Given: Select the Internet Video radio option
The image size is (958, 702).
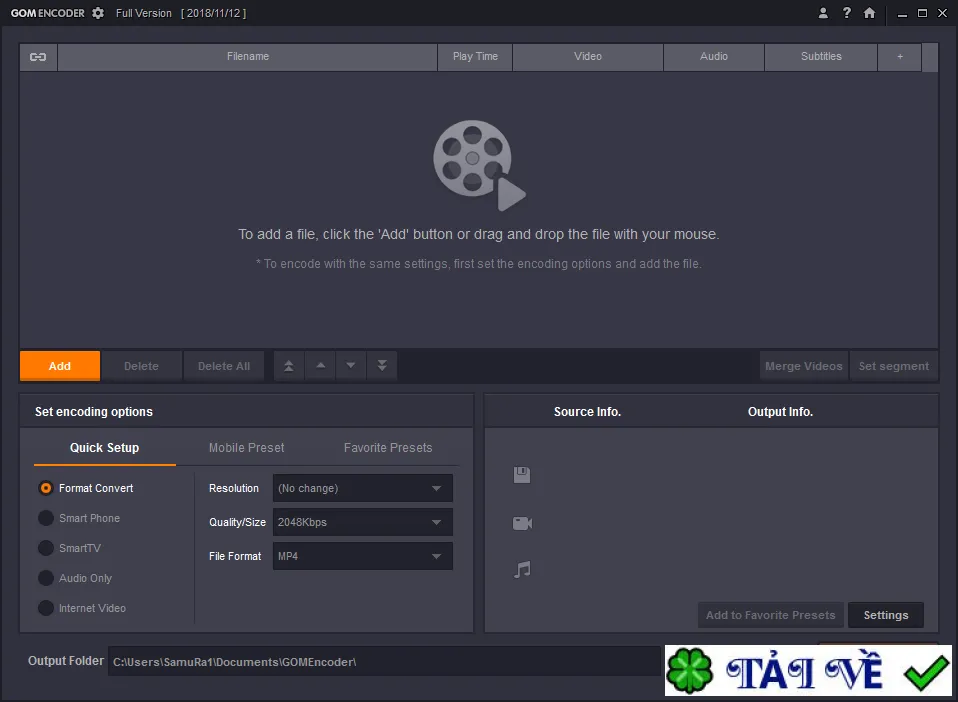Looking at the screenshot, I should point(46,608).
